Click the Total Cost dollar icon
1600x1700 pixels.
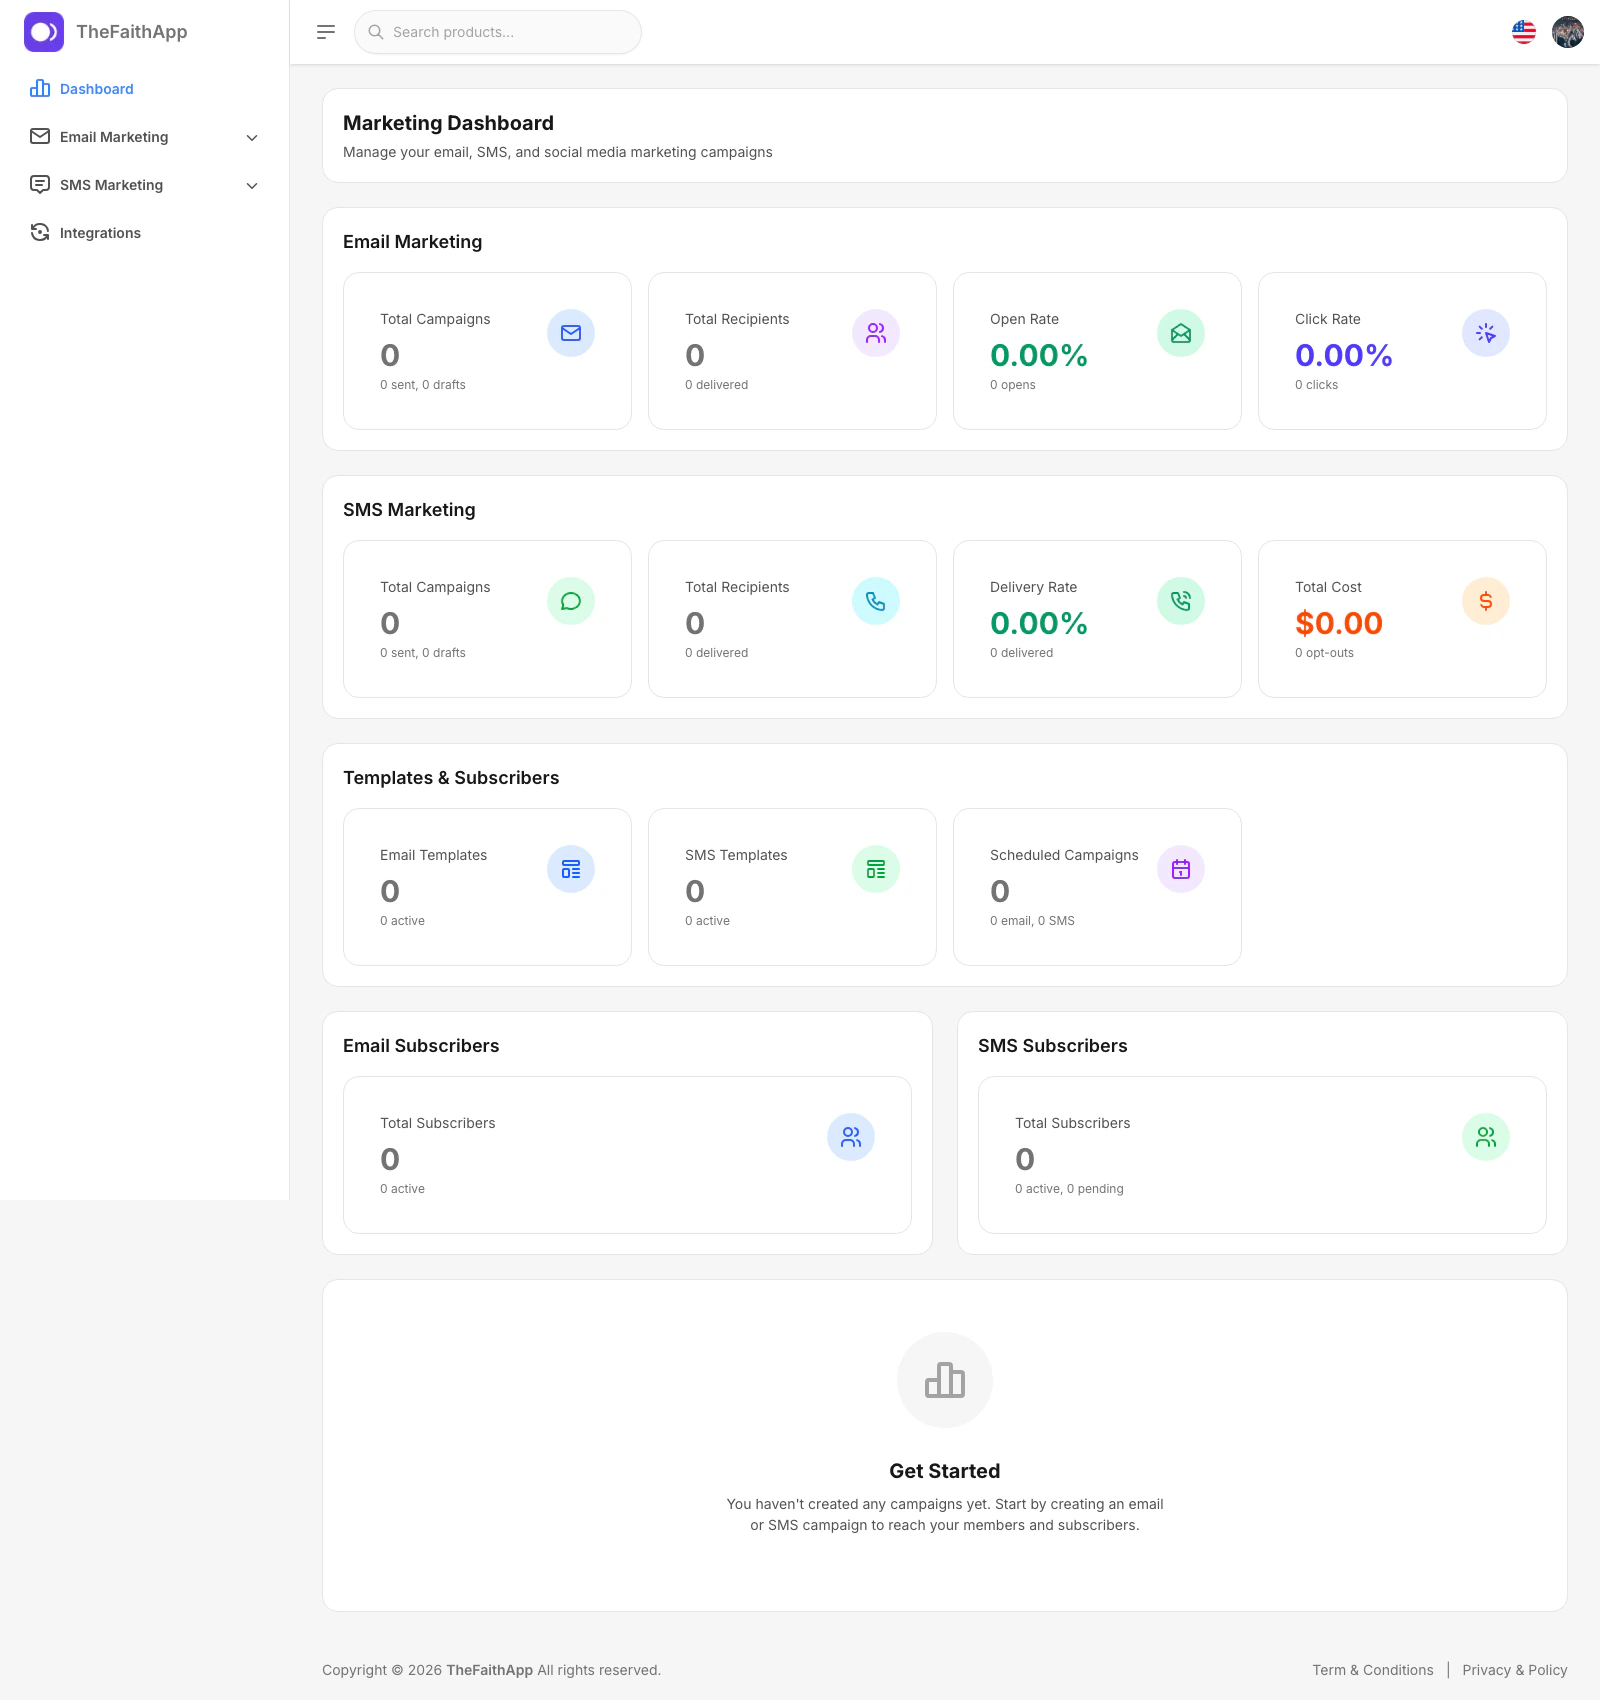tap(1486, 601)
